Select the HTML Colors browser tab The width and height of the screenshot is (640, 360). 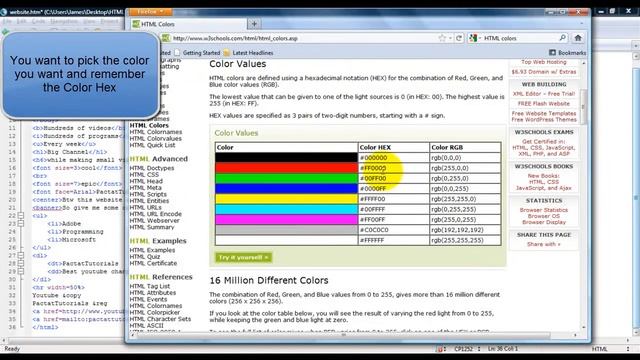pyautogui.click(x=189, y=24)
